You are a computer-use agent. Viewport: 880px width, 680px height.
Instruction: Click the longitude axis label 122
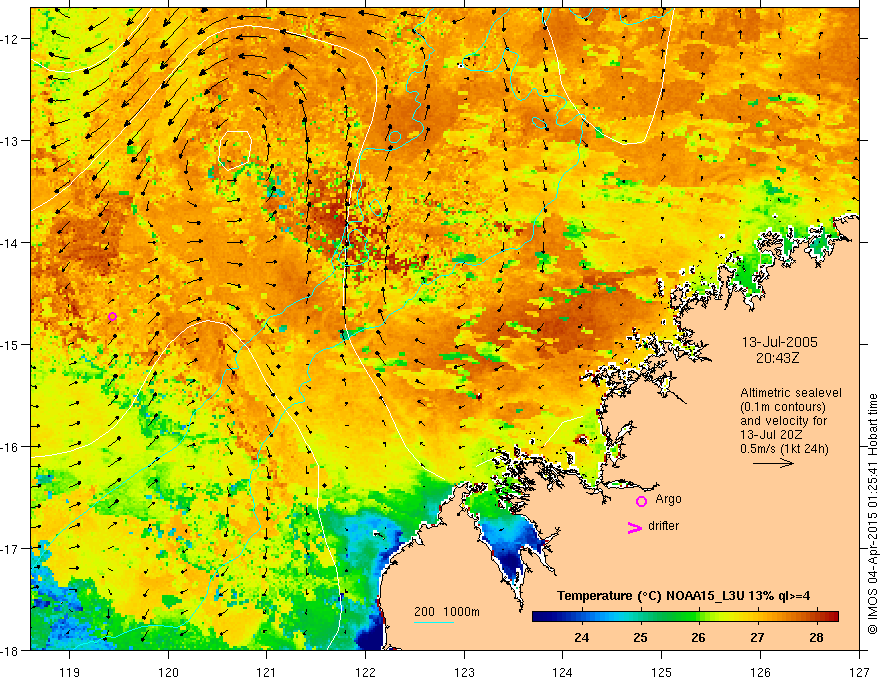(365, 672)
